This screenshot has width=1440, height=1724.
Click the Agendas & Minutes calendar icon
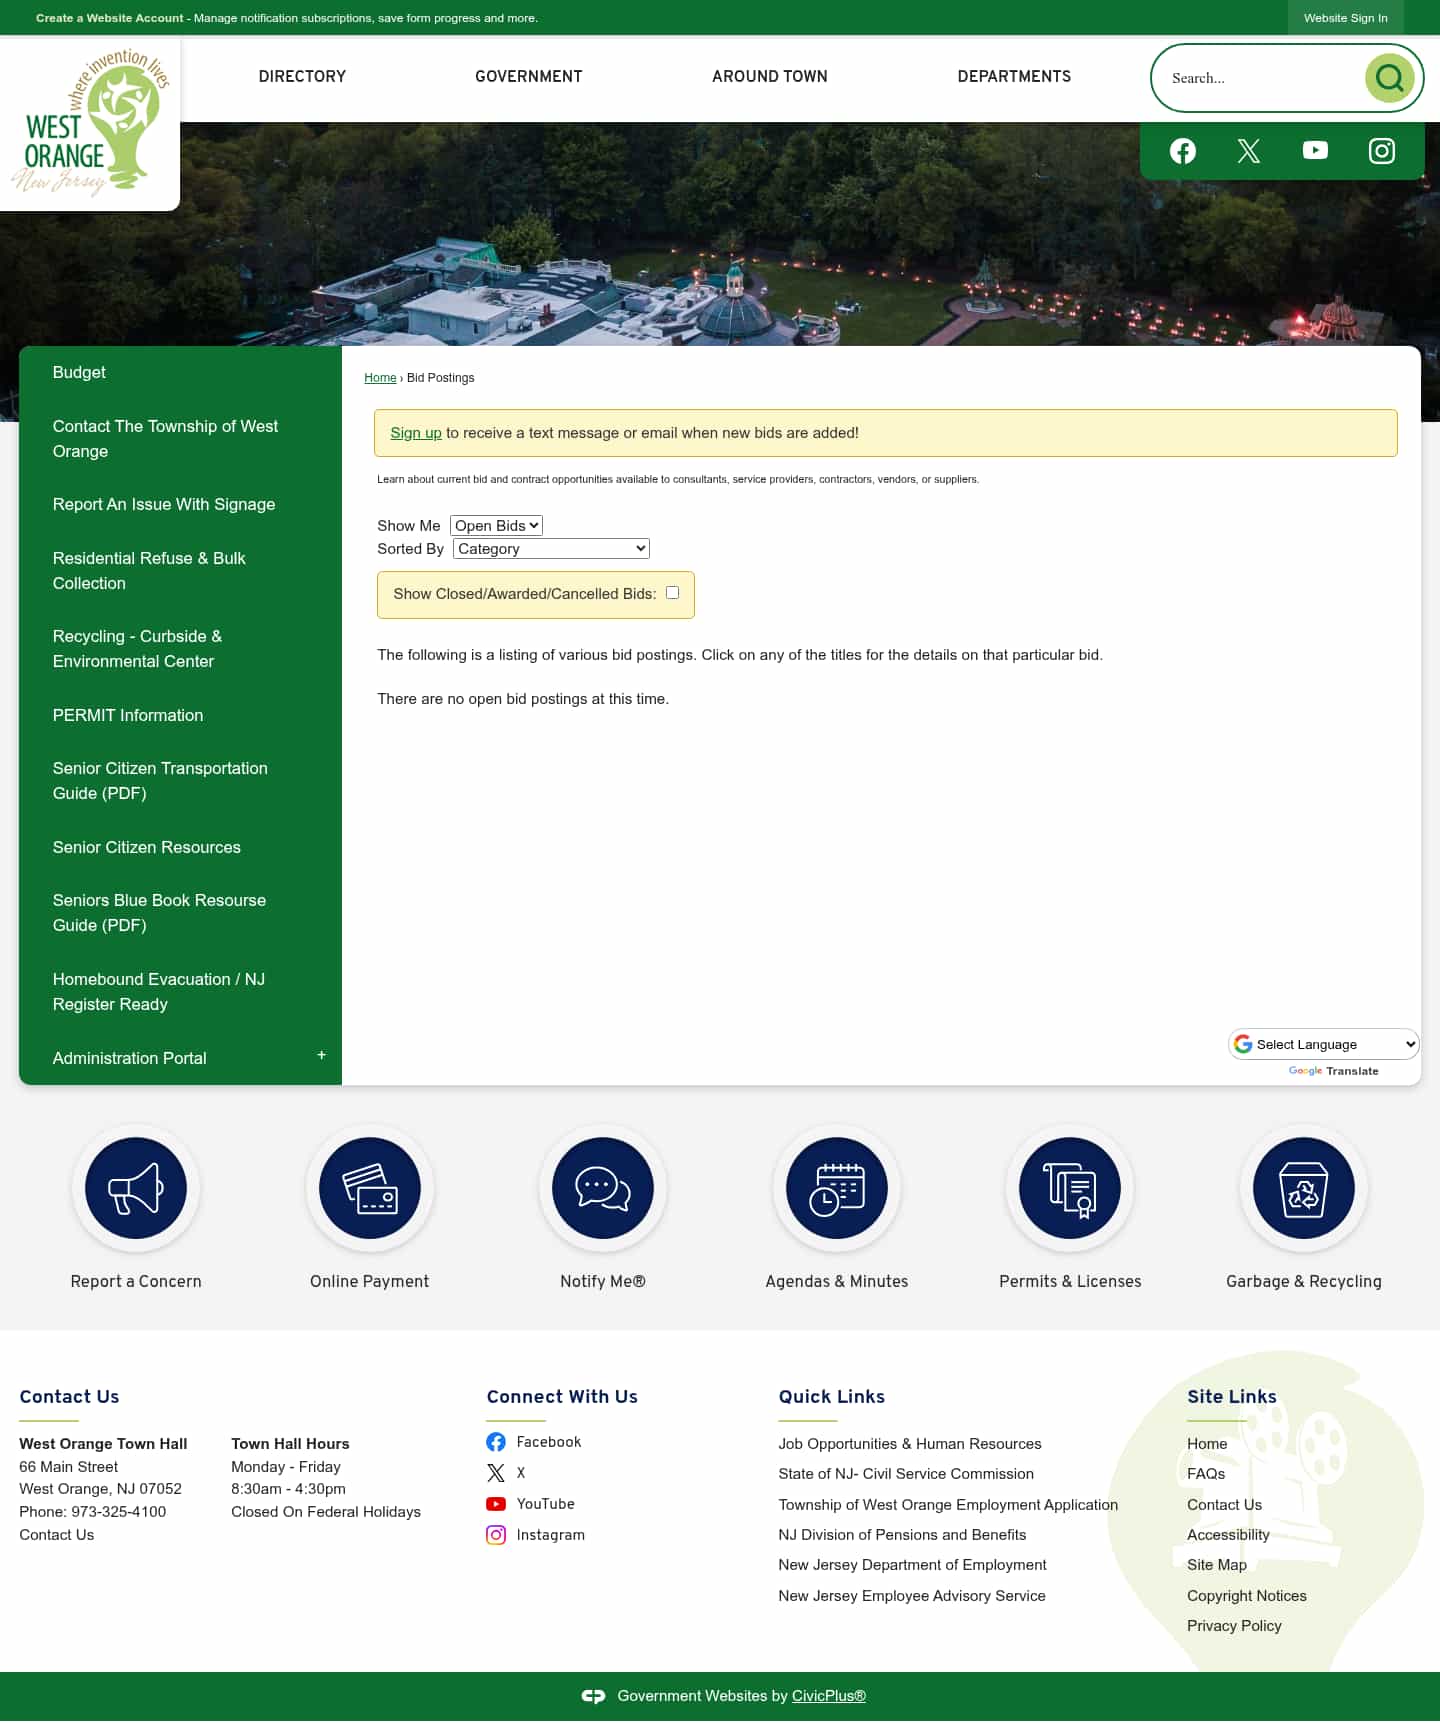[837, 1188]
